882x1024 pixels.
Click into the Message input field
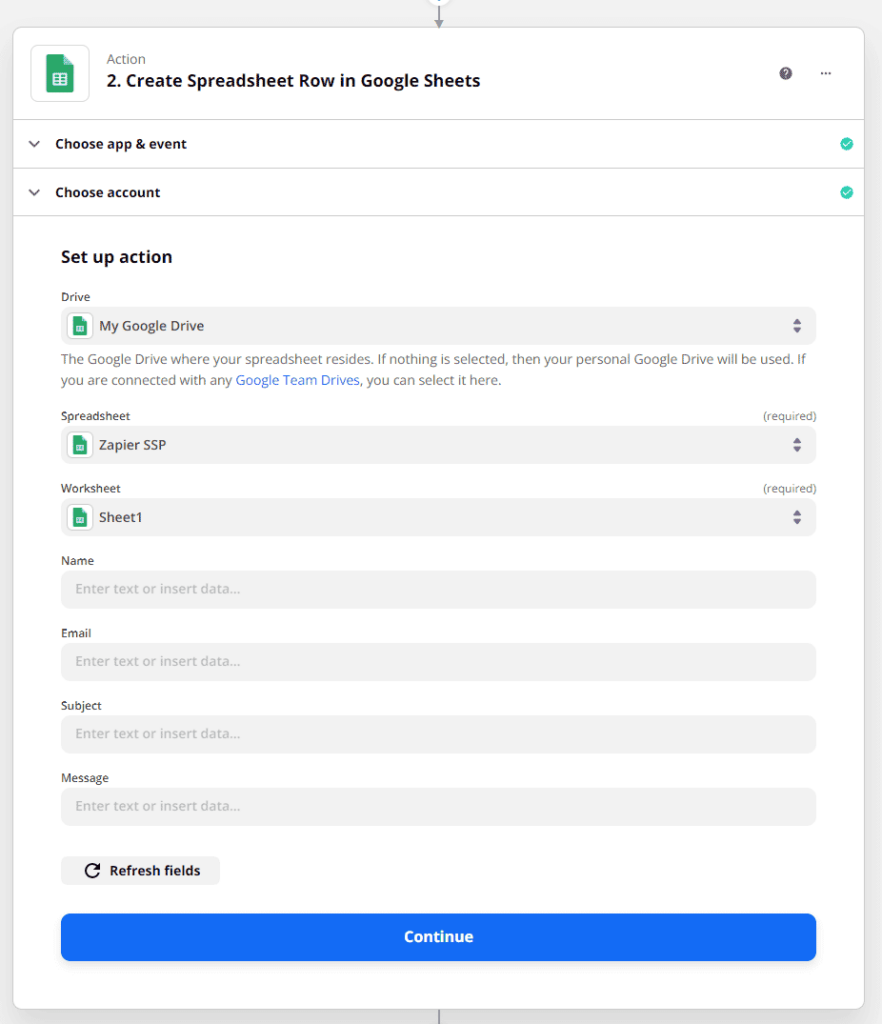tap(438, 807)
